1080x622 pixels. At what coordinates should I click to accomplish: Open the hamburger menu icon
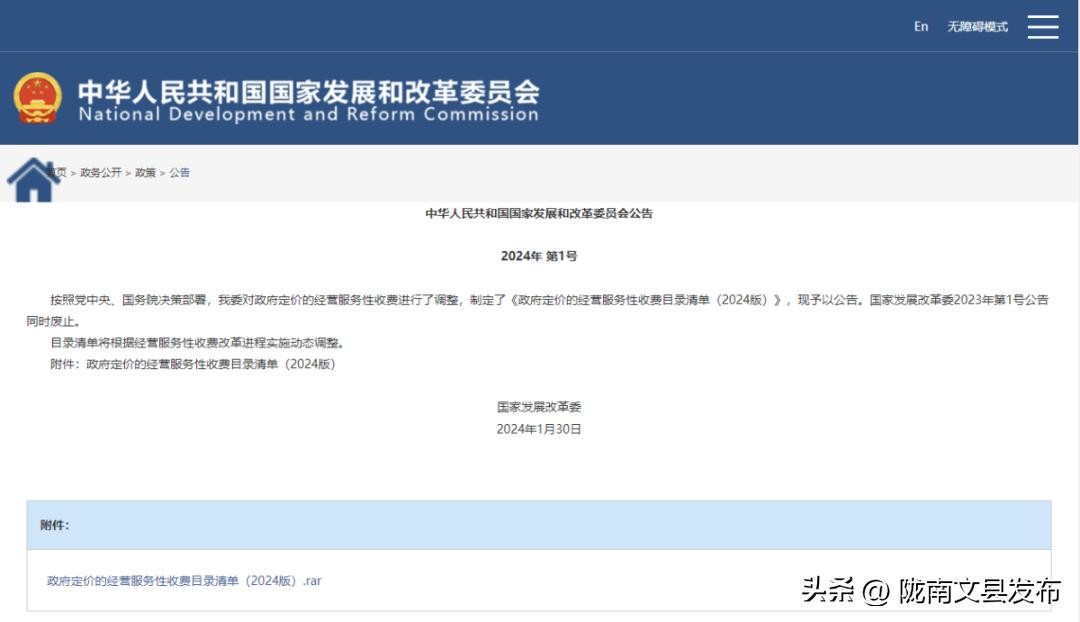point(1042,27)
